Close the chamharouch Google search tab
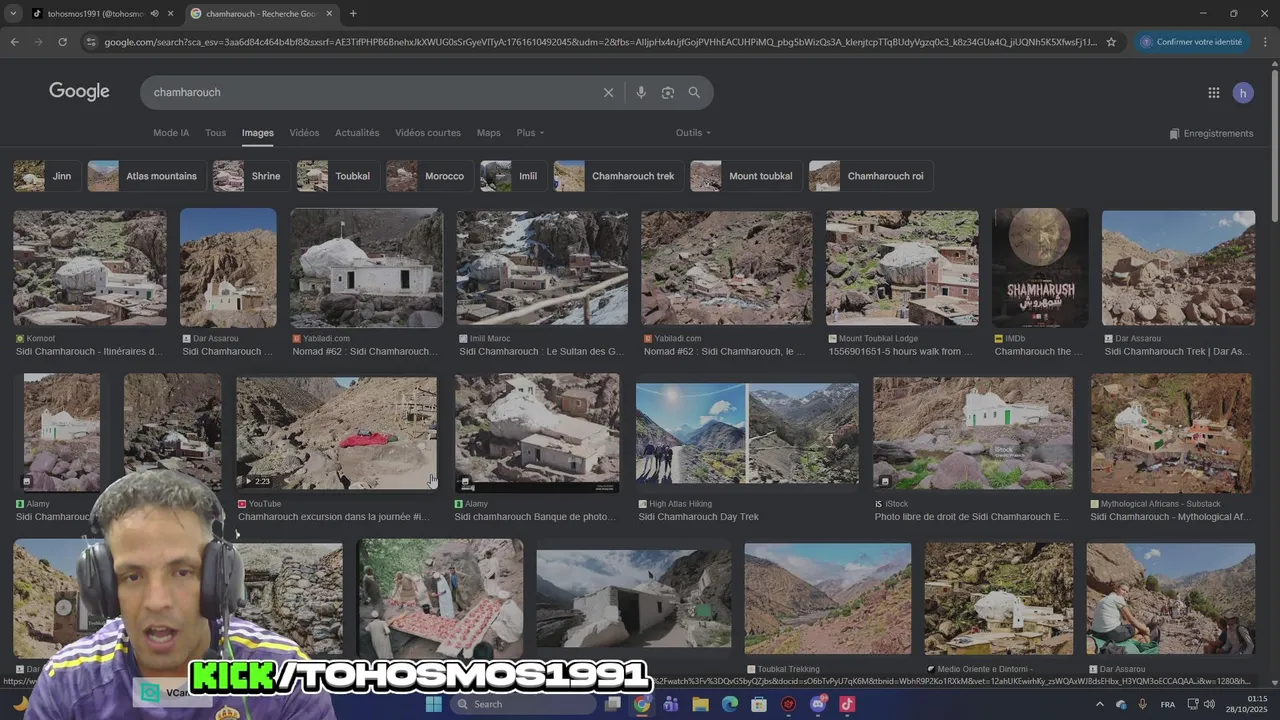Image resolution: width=1280 pixels, height=720 pixels. click(x=329, y=13)
